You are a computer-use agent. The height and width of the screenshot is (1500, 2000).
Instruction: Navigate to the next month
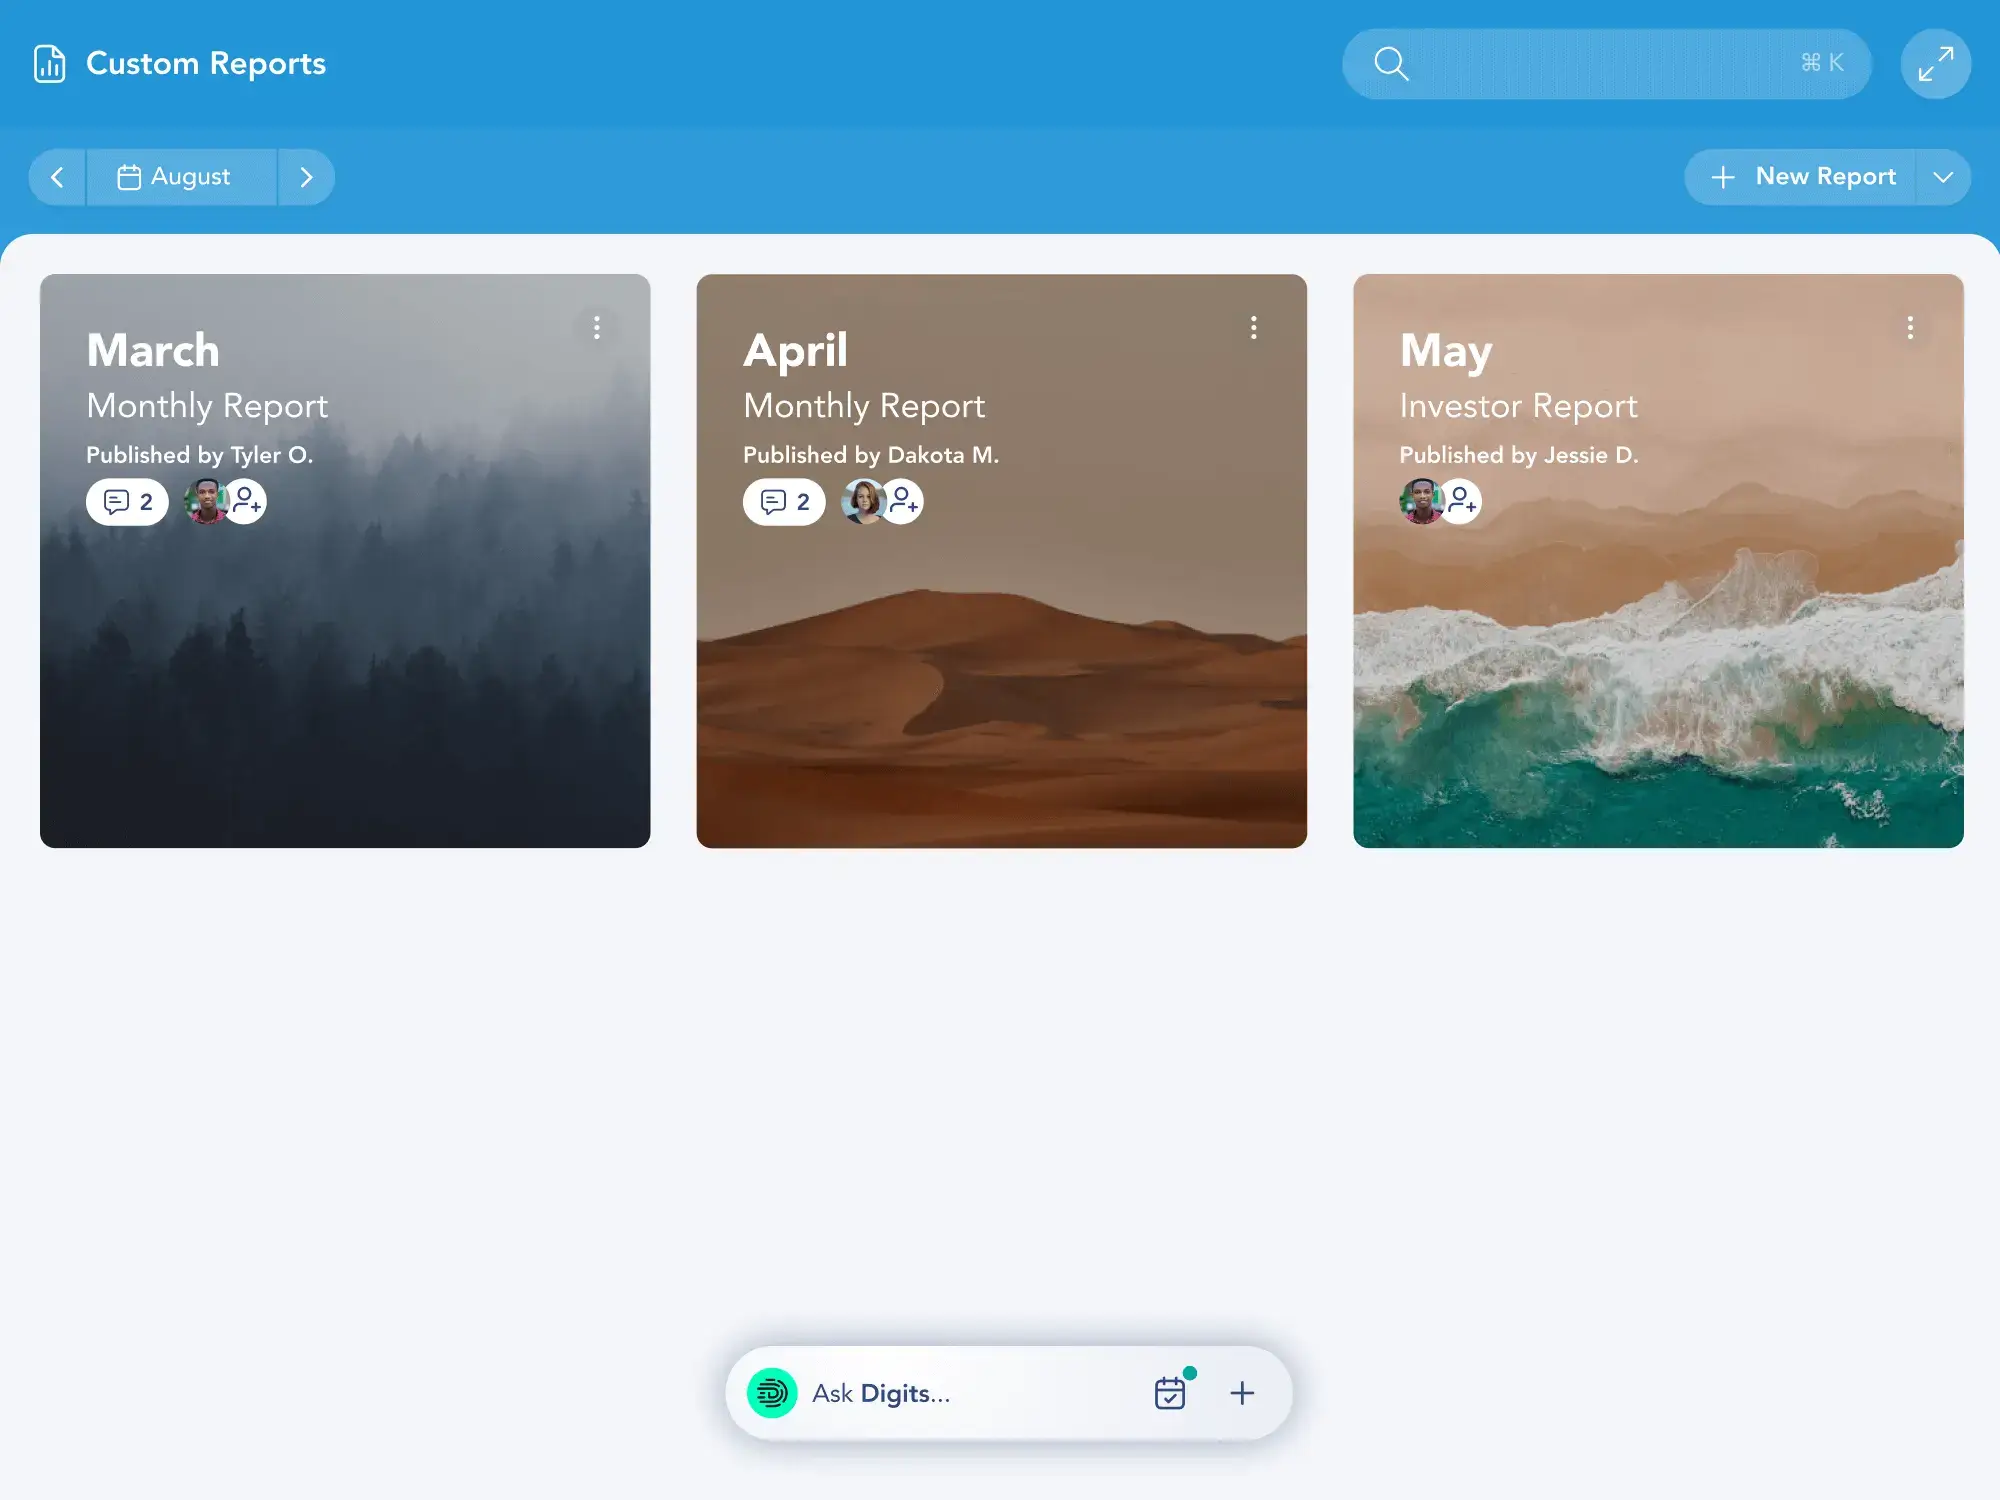[x=307, y=176]
